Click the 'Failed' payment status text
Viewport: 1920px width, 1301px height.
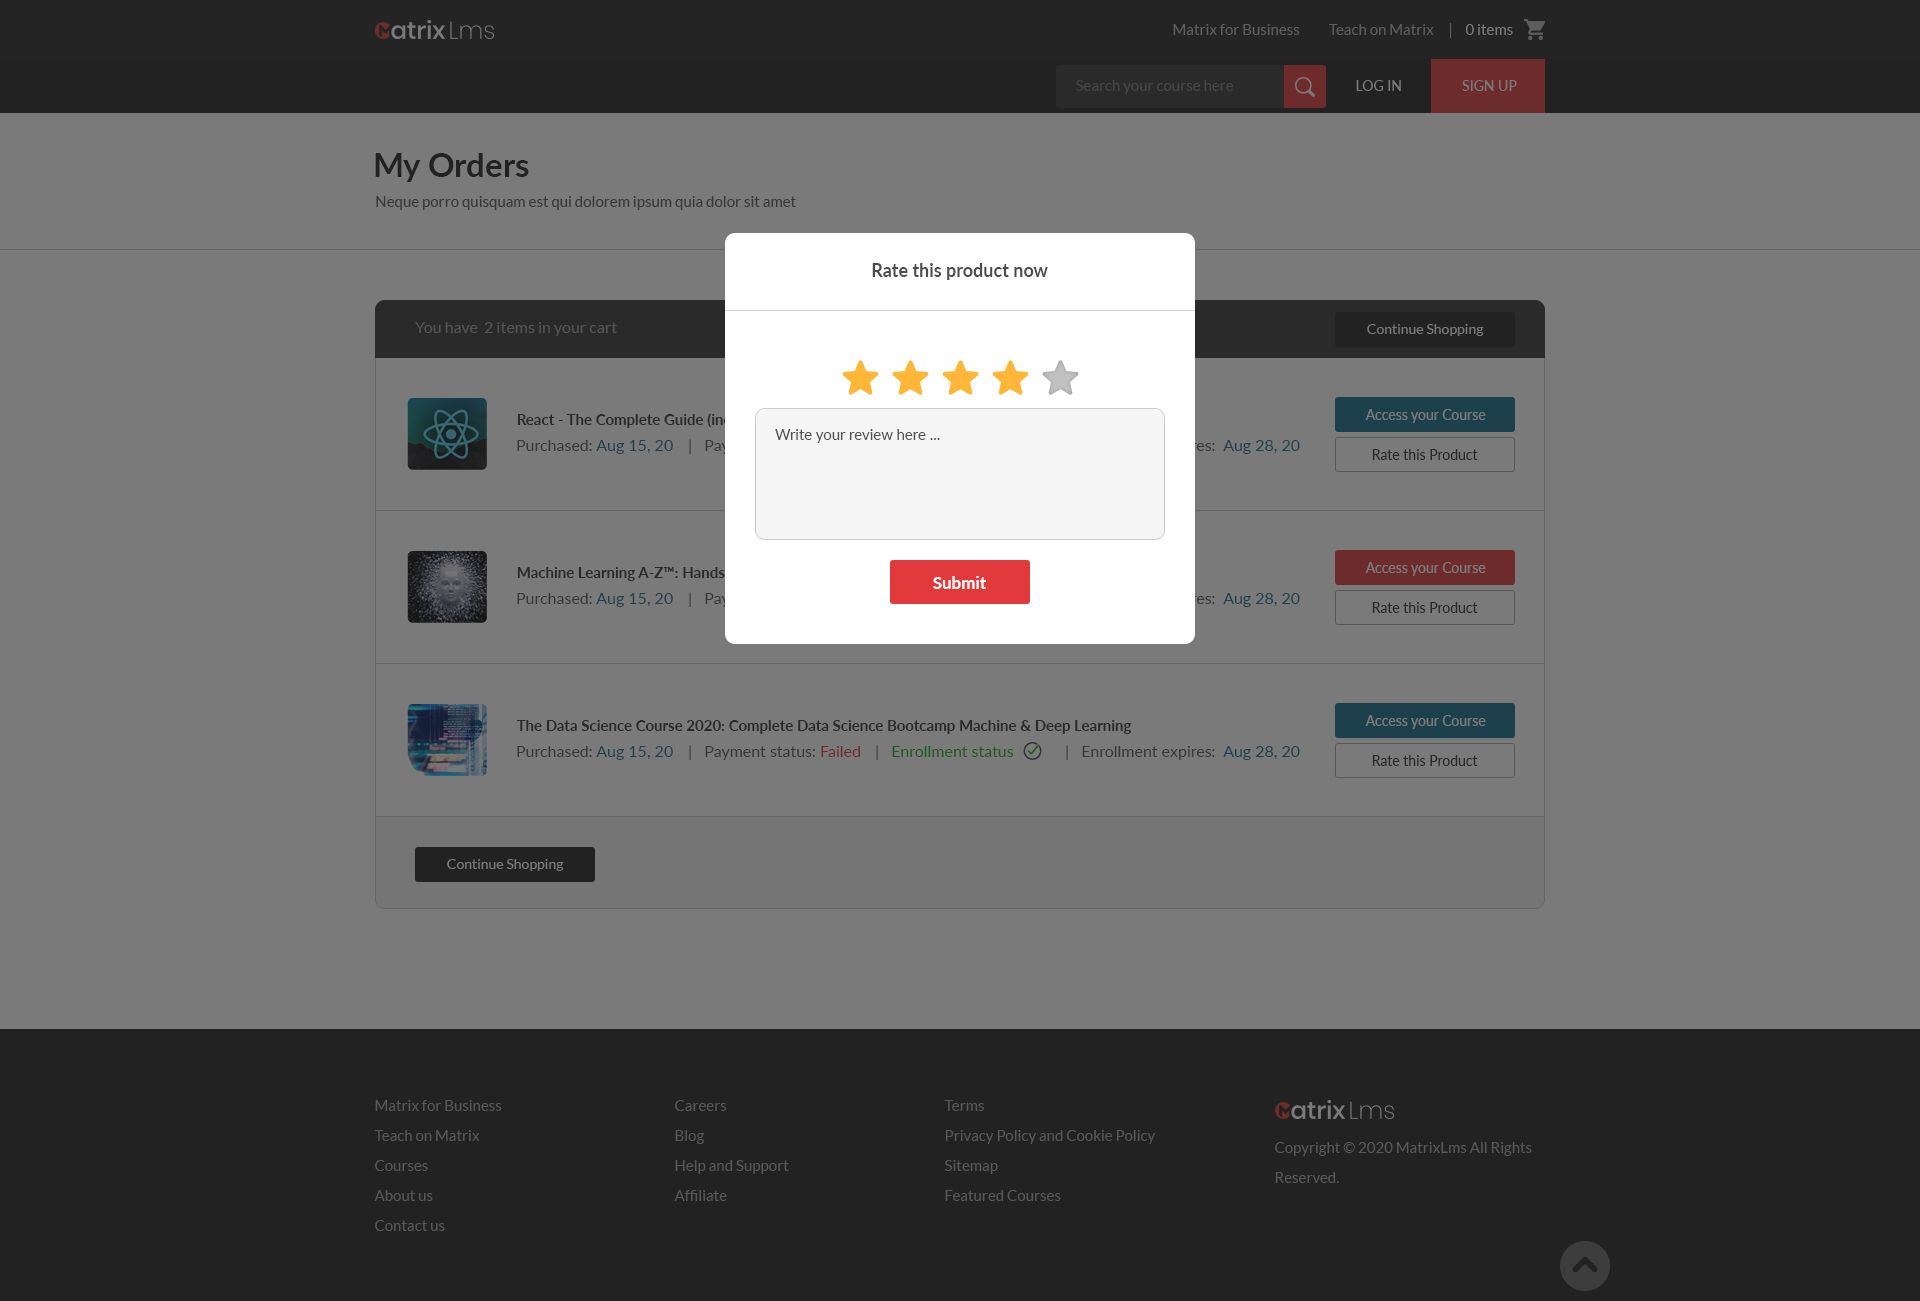pyautogui.click(x=840, y=751)
